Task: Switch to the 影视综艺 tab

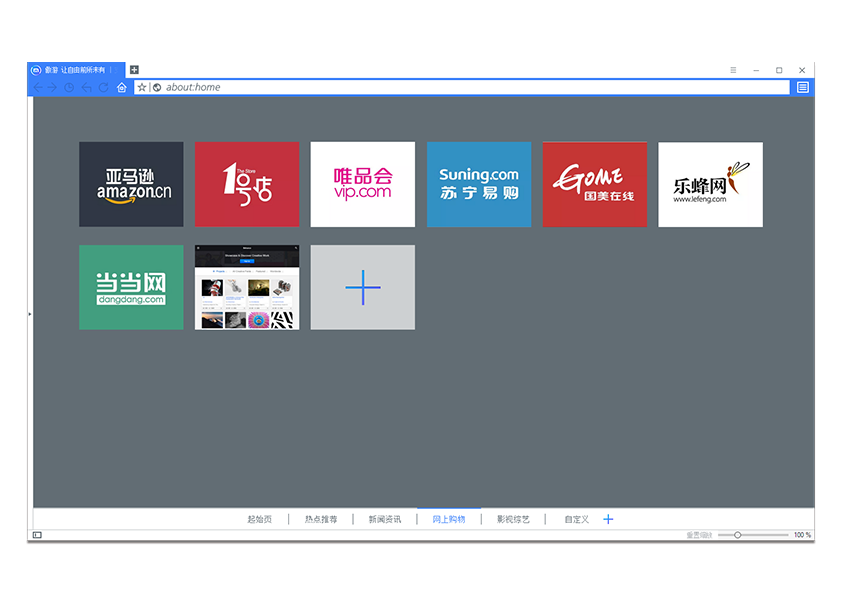Action: coord(513,519)
